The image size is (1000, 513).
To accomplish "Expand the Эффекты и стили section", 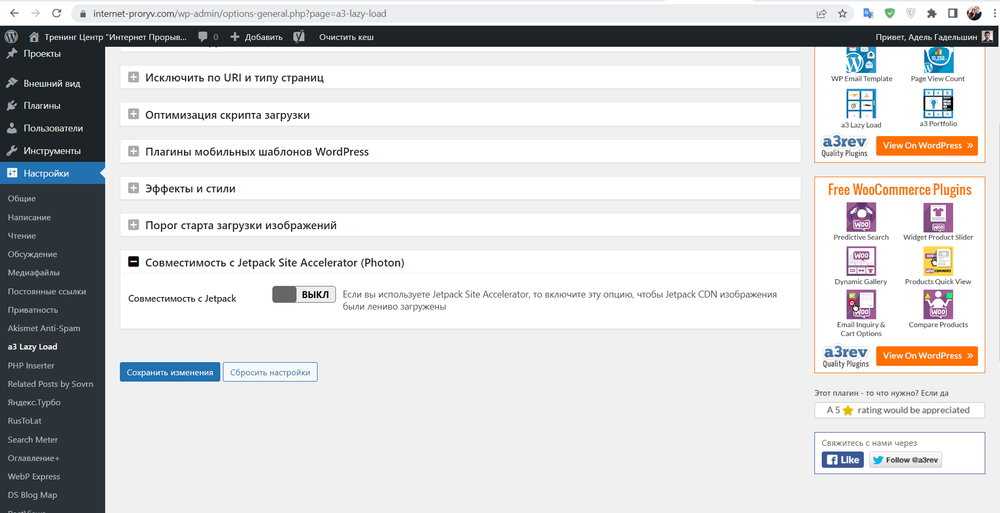I will [x=134, y=188].
